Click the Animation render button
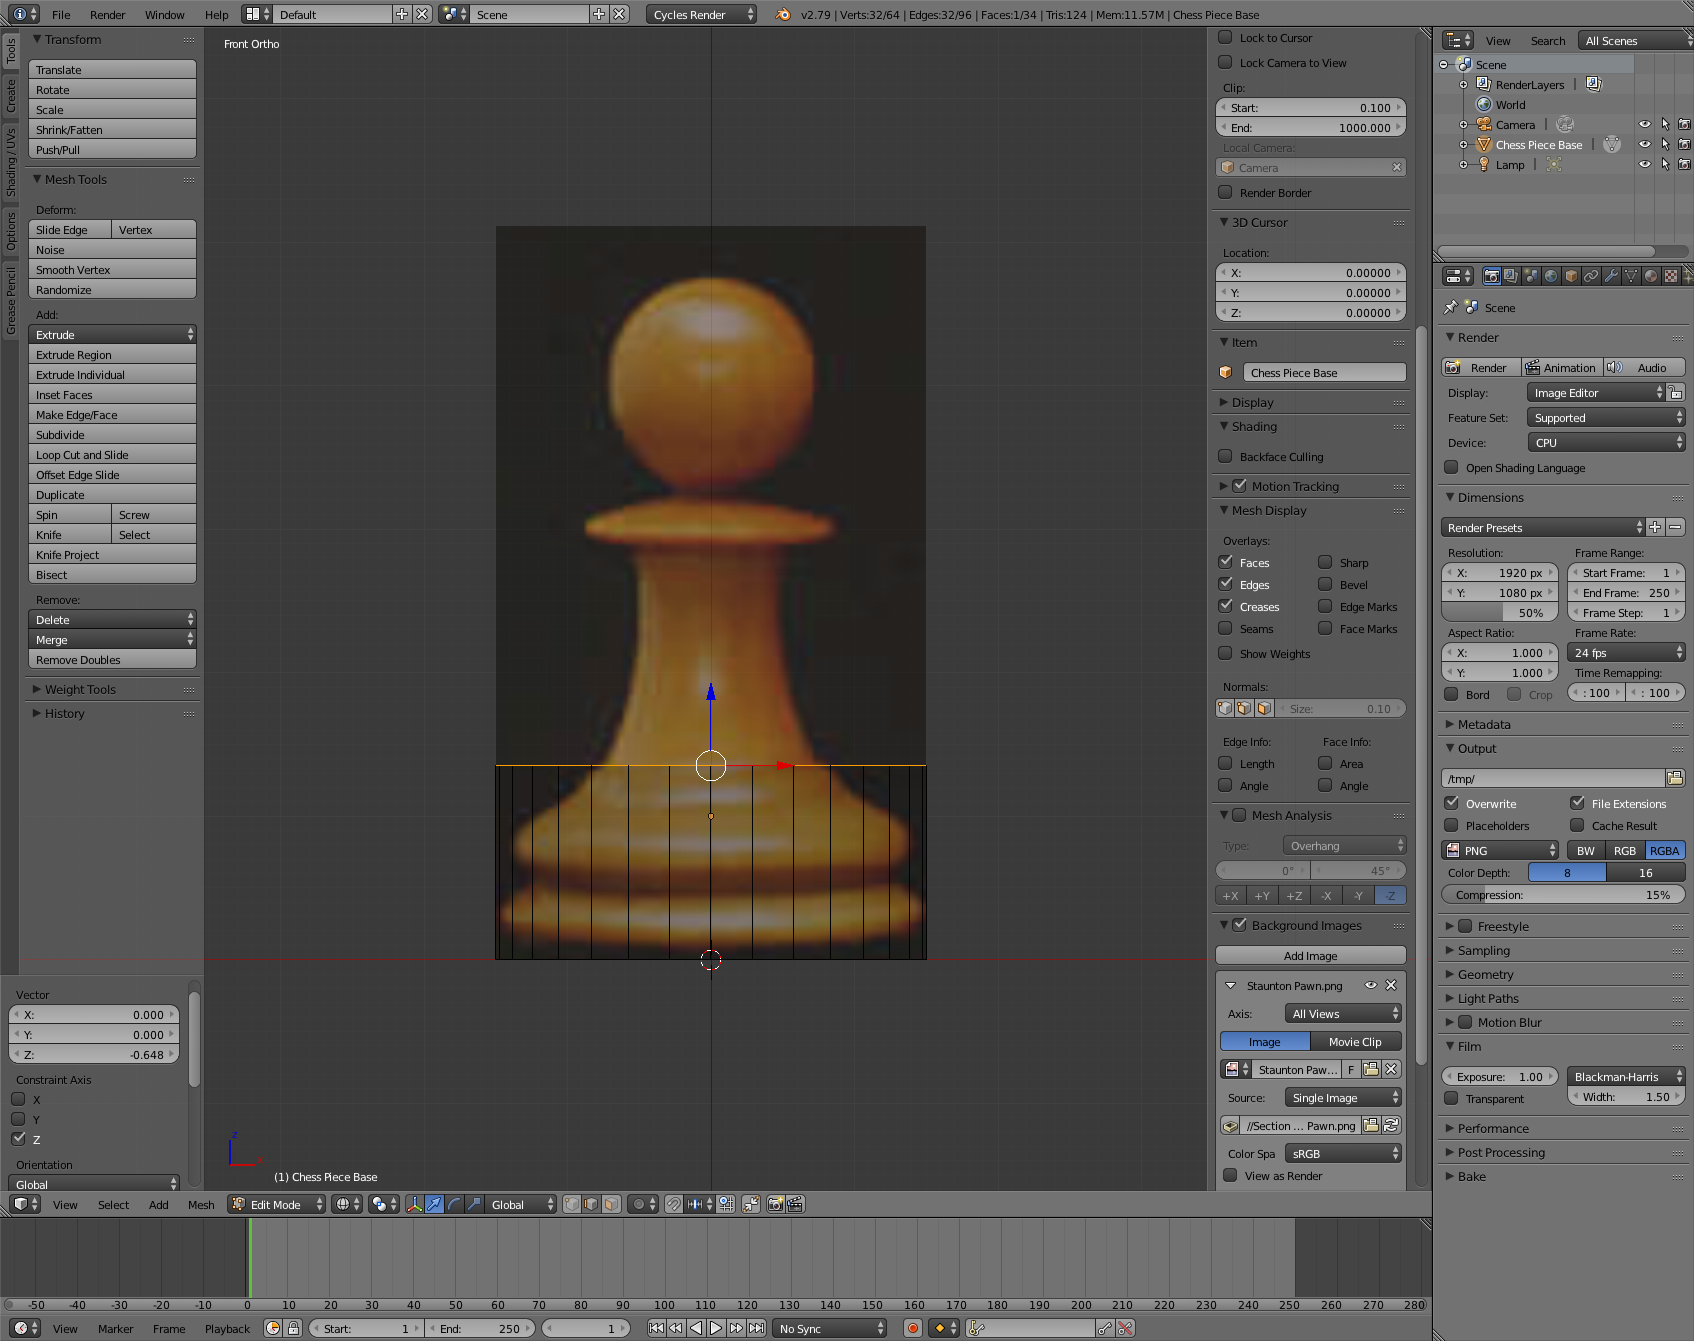 (x=1562, y=367)
